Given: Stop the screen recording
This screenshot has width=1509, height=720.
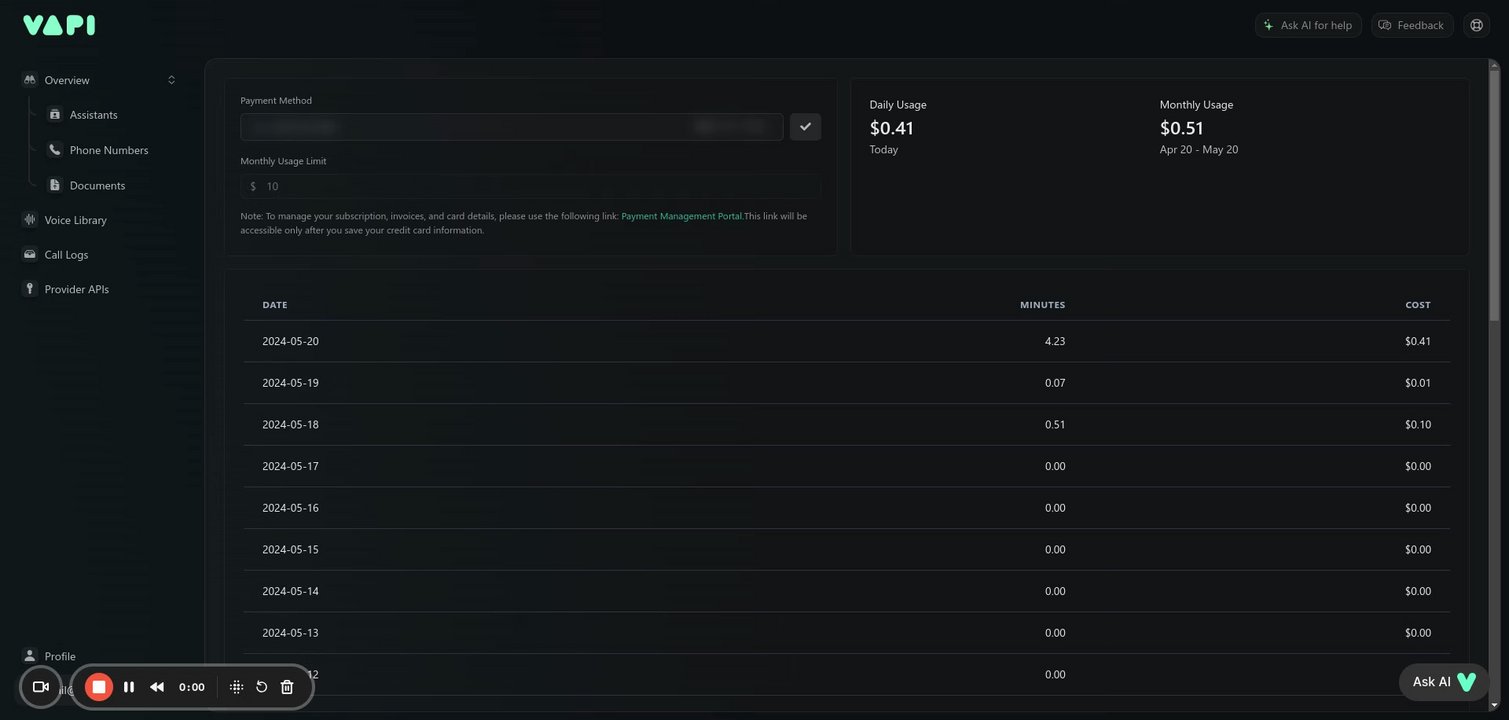Looking at the screenshot, I should point(99,687).
